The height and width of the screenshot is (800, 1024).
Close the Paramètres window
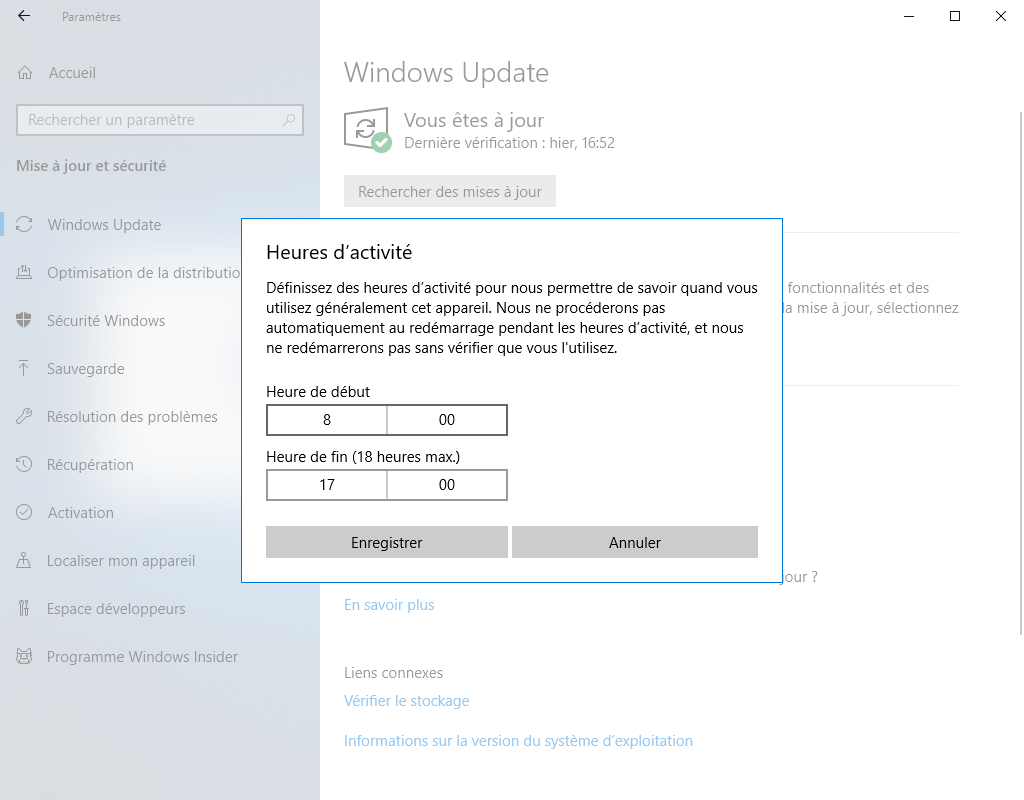coord(1000,16)
